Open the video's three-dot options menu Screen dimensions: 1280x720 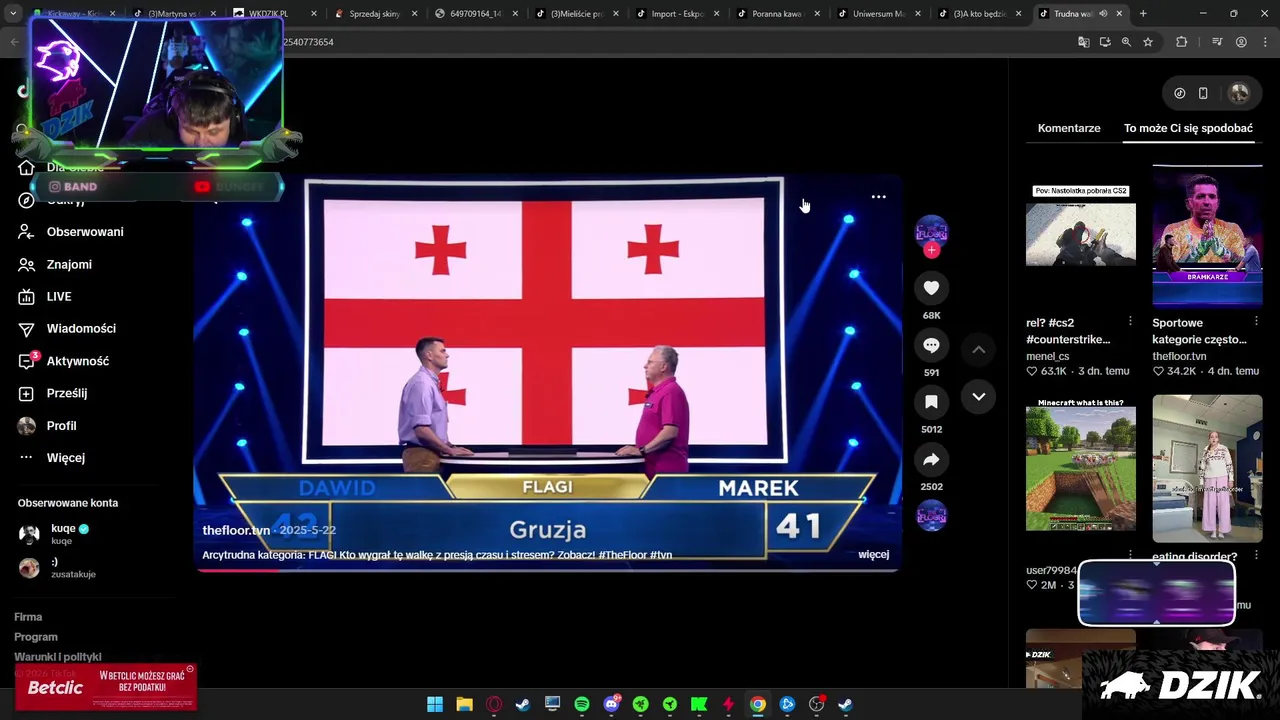(878, 197)
